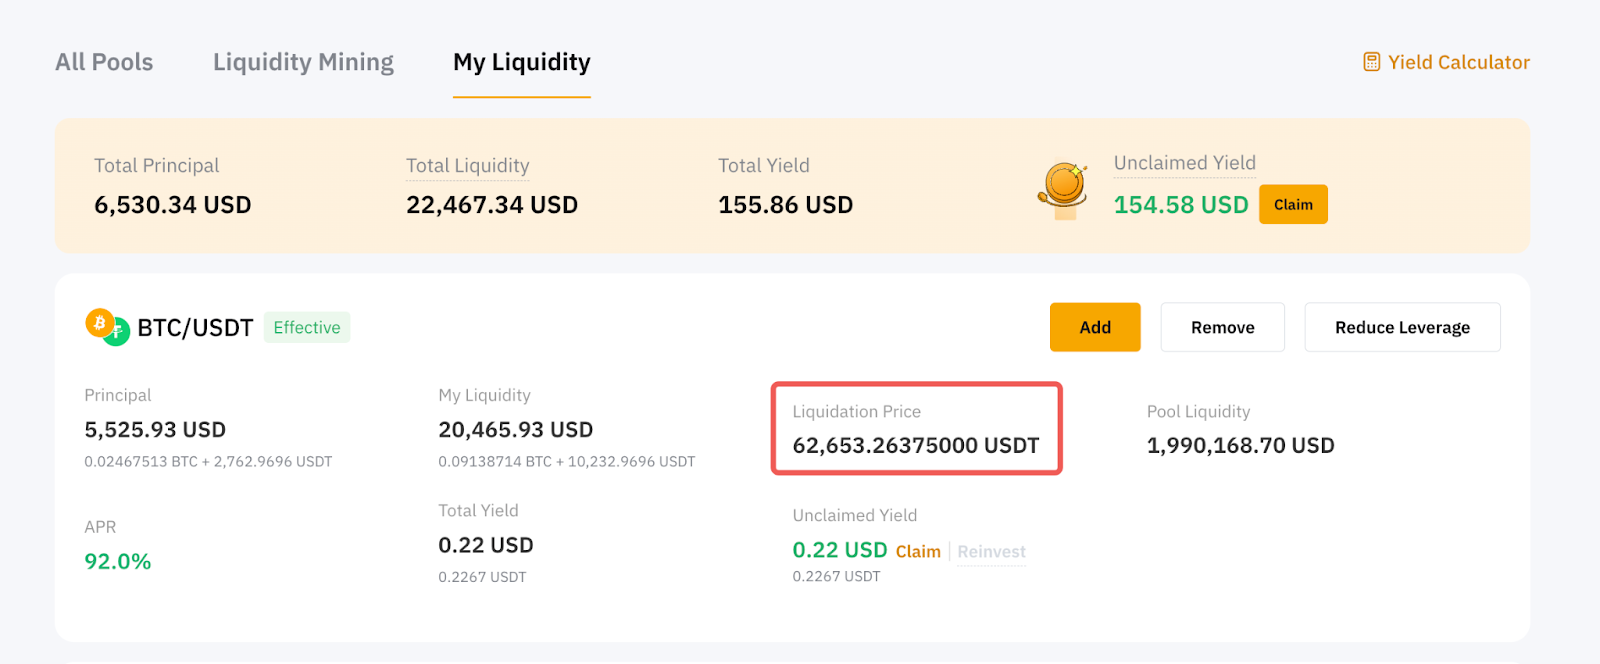
Task: Open the Liquidity Mining tab
Action: pos(303,62)
